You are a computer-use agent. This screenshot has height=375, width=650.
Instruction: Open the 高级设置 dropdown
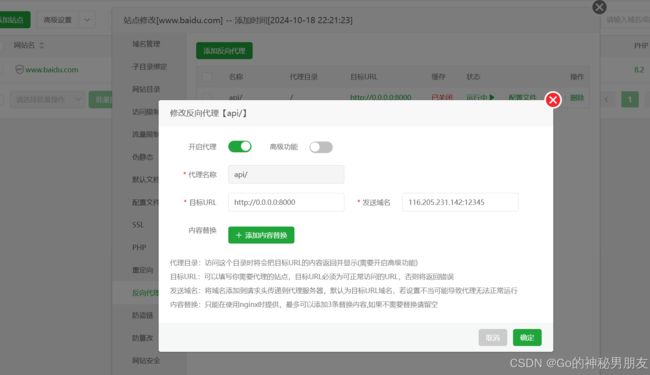point(67,20)
